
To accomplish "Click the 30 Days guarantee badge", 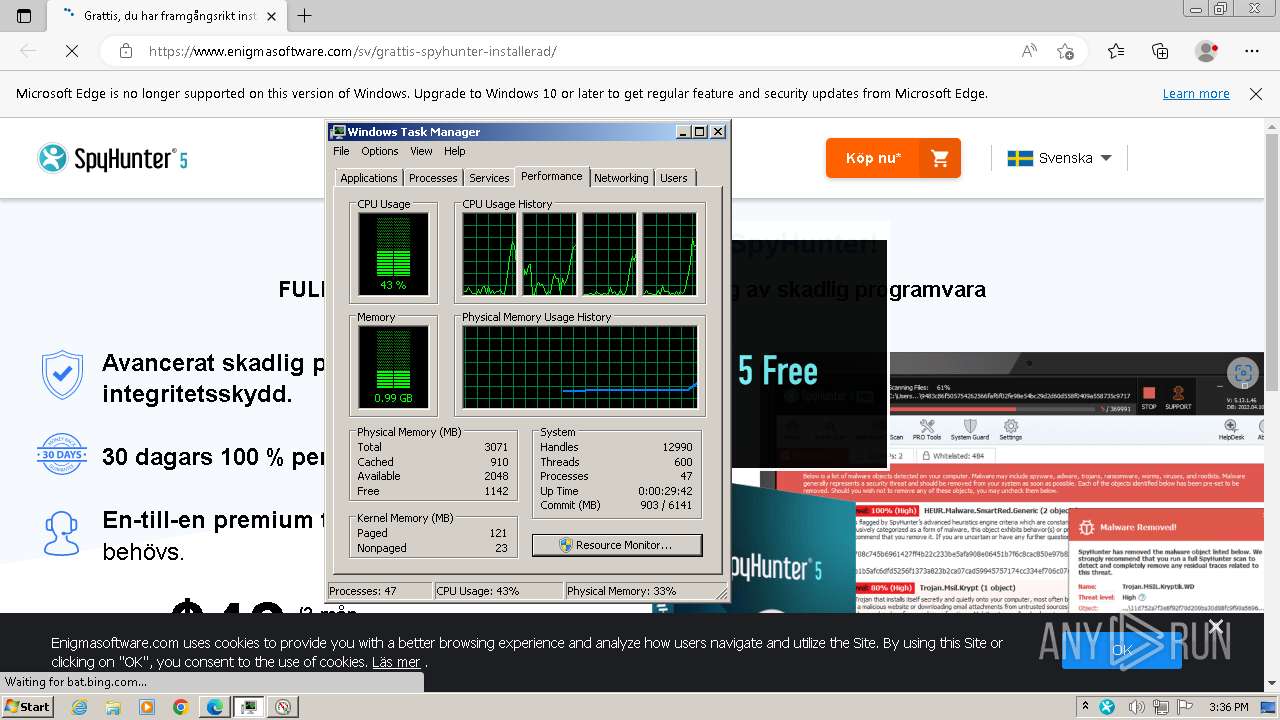I will [62, 454].
